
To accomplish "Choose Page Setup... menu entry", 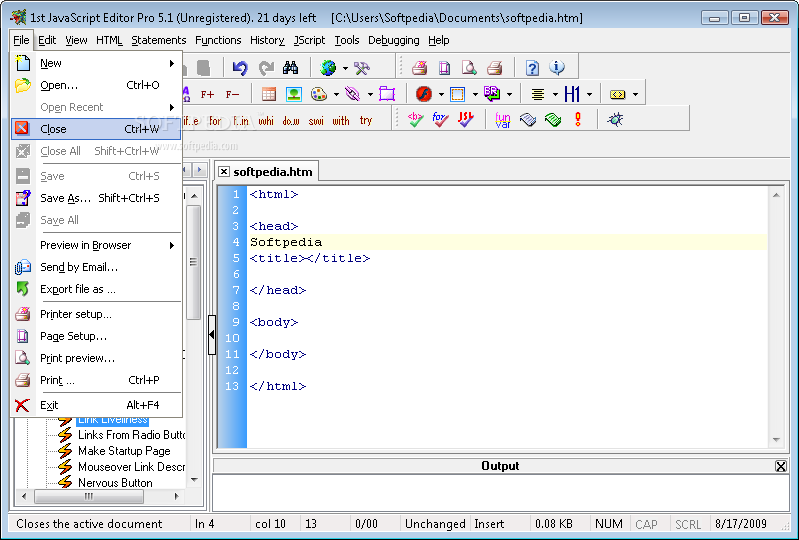I will click(96, 336).
